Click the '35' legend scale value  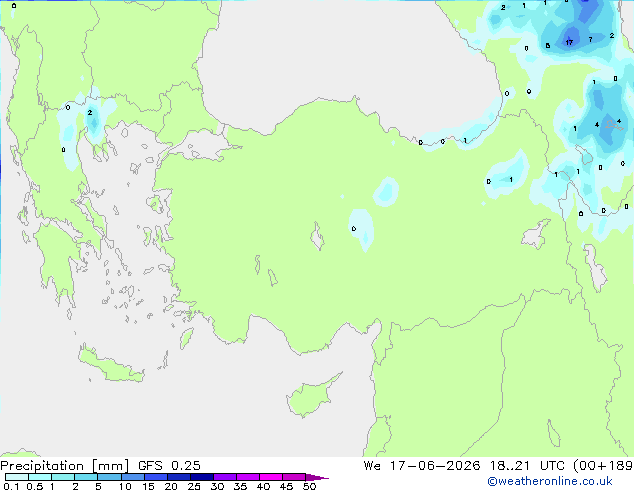pyautogui.click(x=240, y=486)
